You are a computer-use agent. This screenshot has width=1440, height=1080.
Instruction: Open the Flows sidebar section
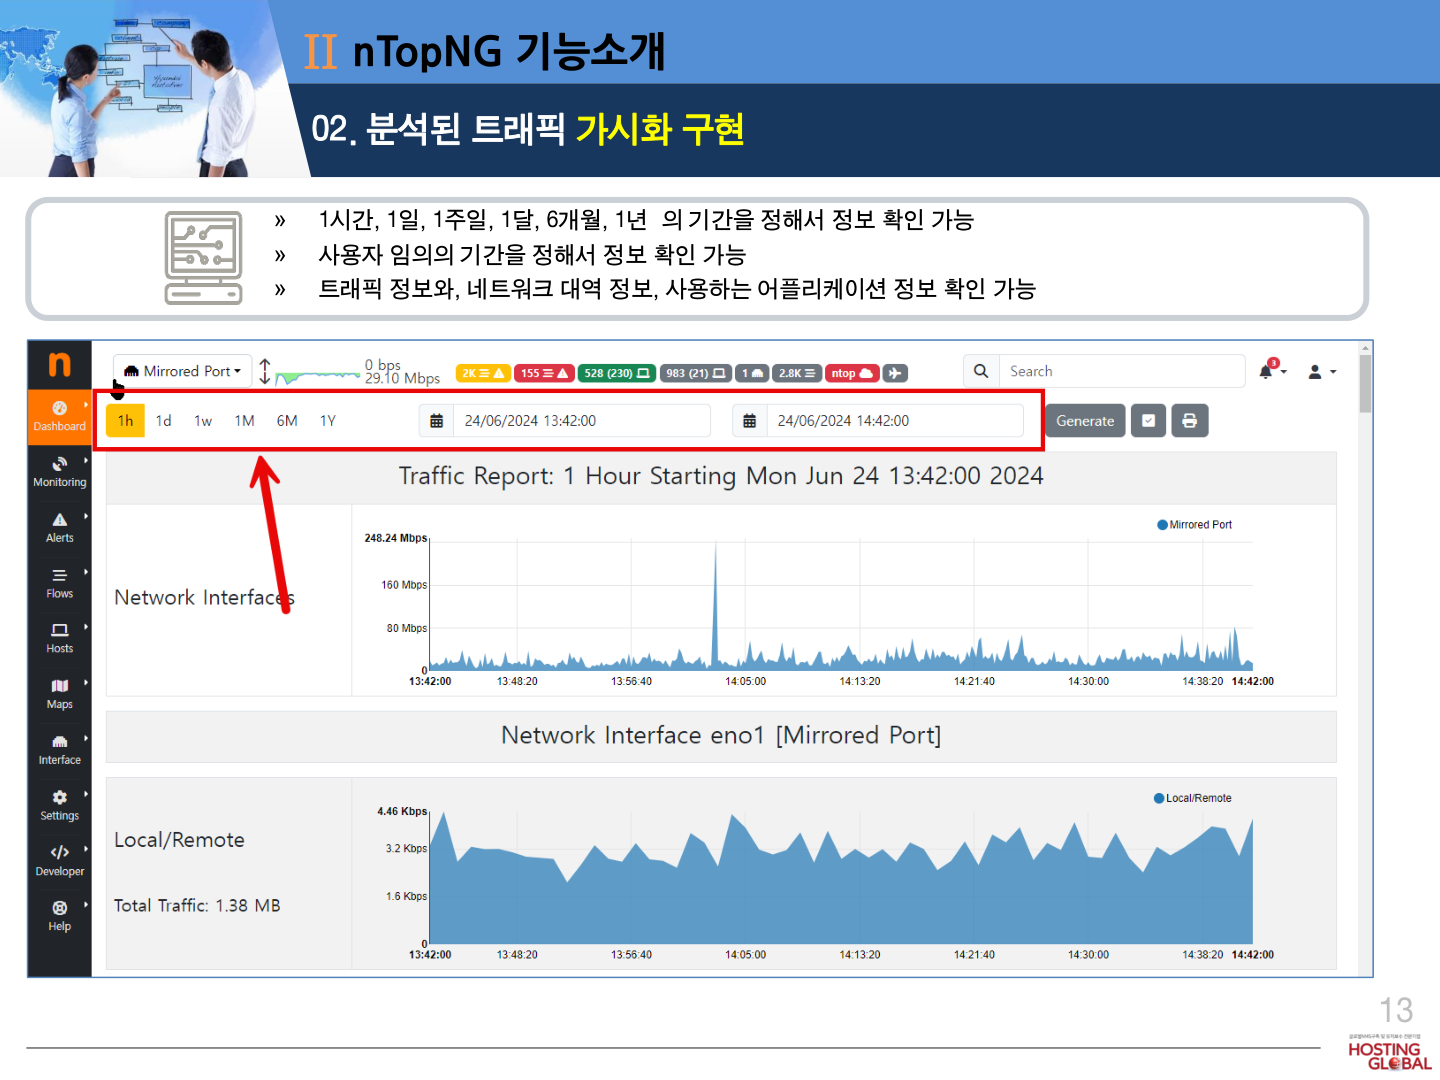[x=60, y=584]
